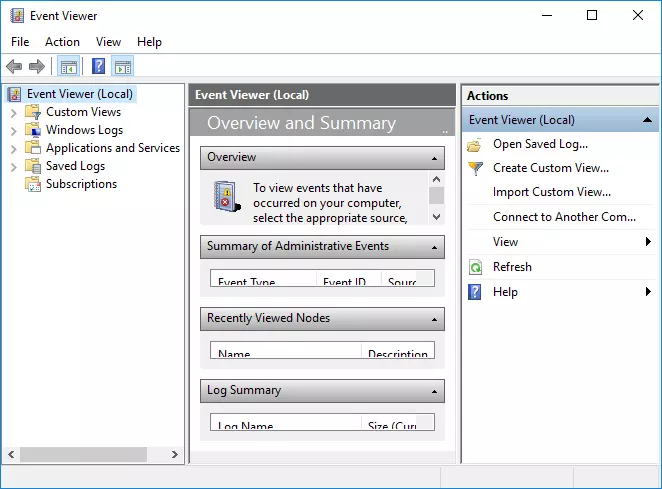Click the Back arrow toolbar icon
The image size is (662, 489).
[14, 67]
